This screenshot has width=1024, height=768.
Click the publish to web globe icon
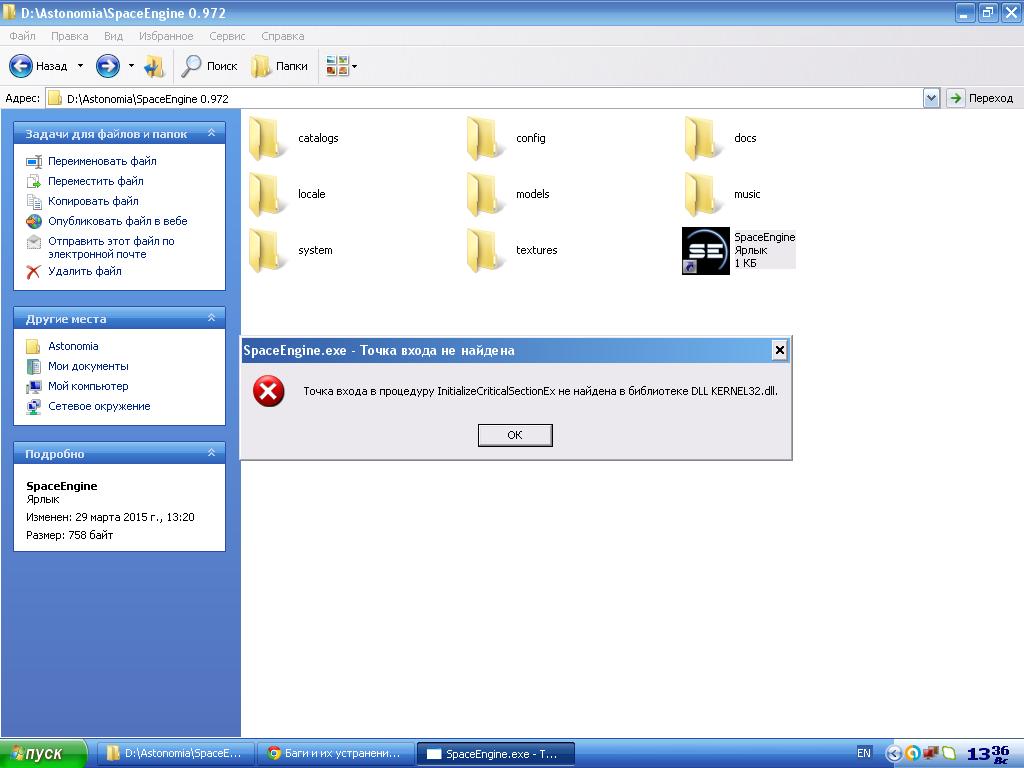tap(34, 221)
